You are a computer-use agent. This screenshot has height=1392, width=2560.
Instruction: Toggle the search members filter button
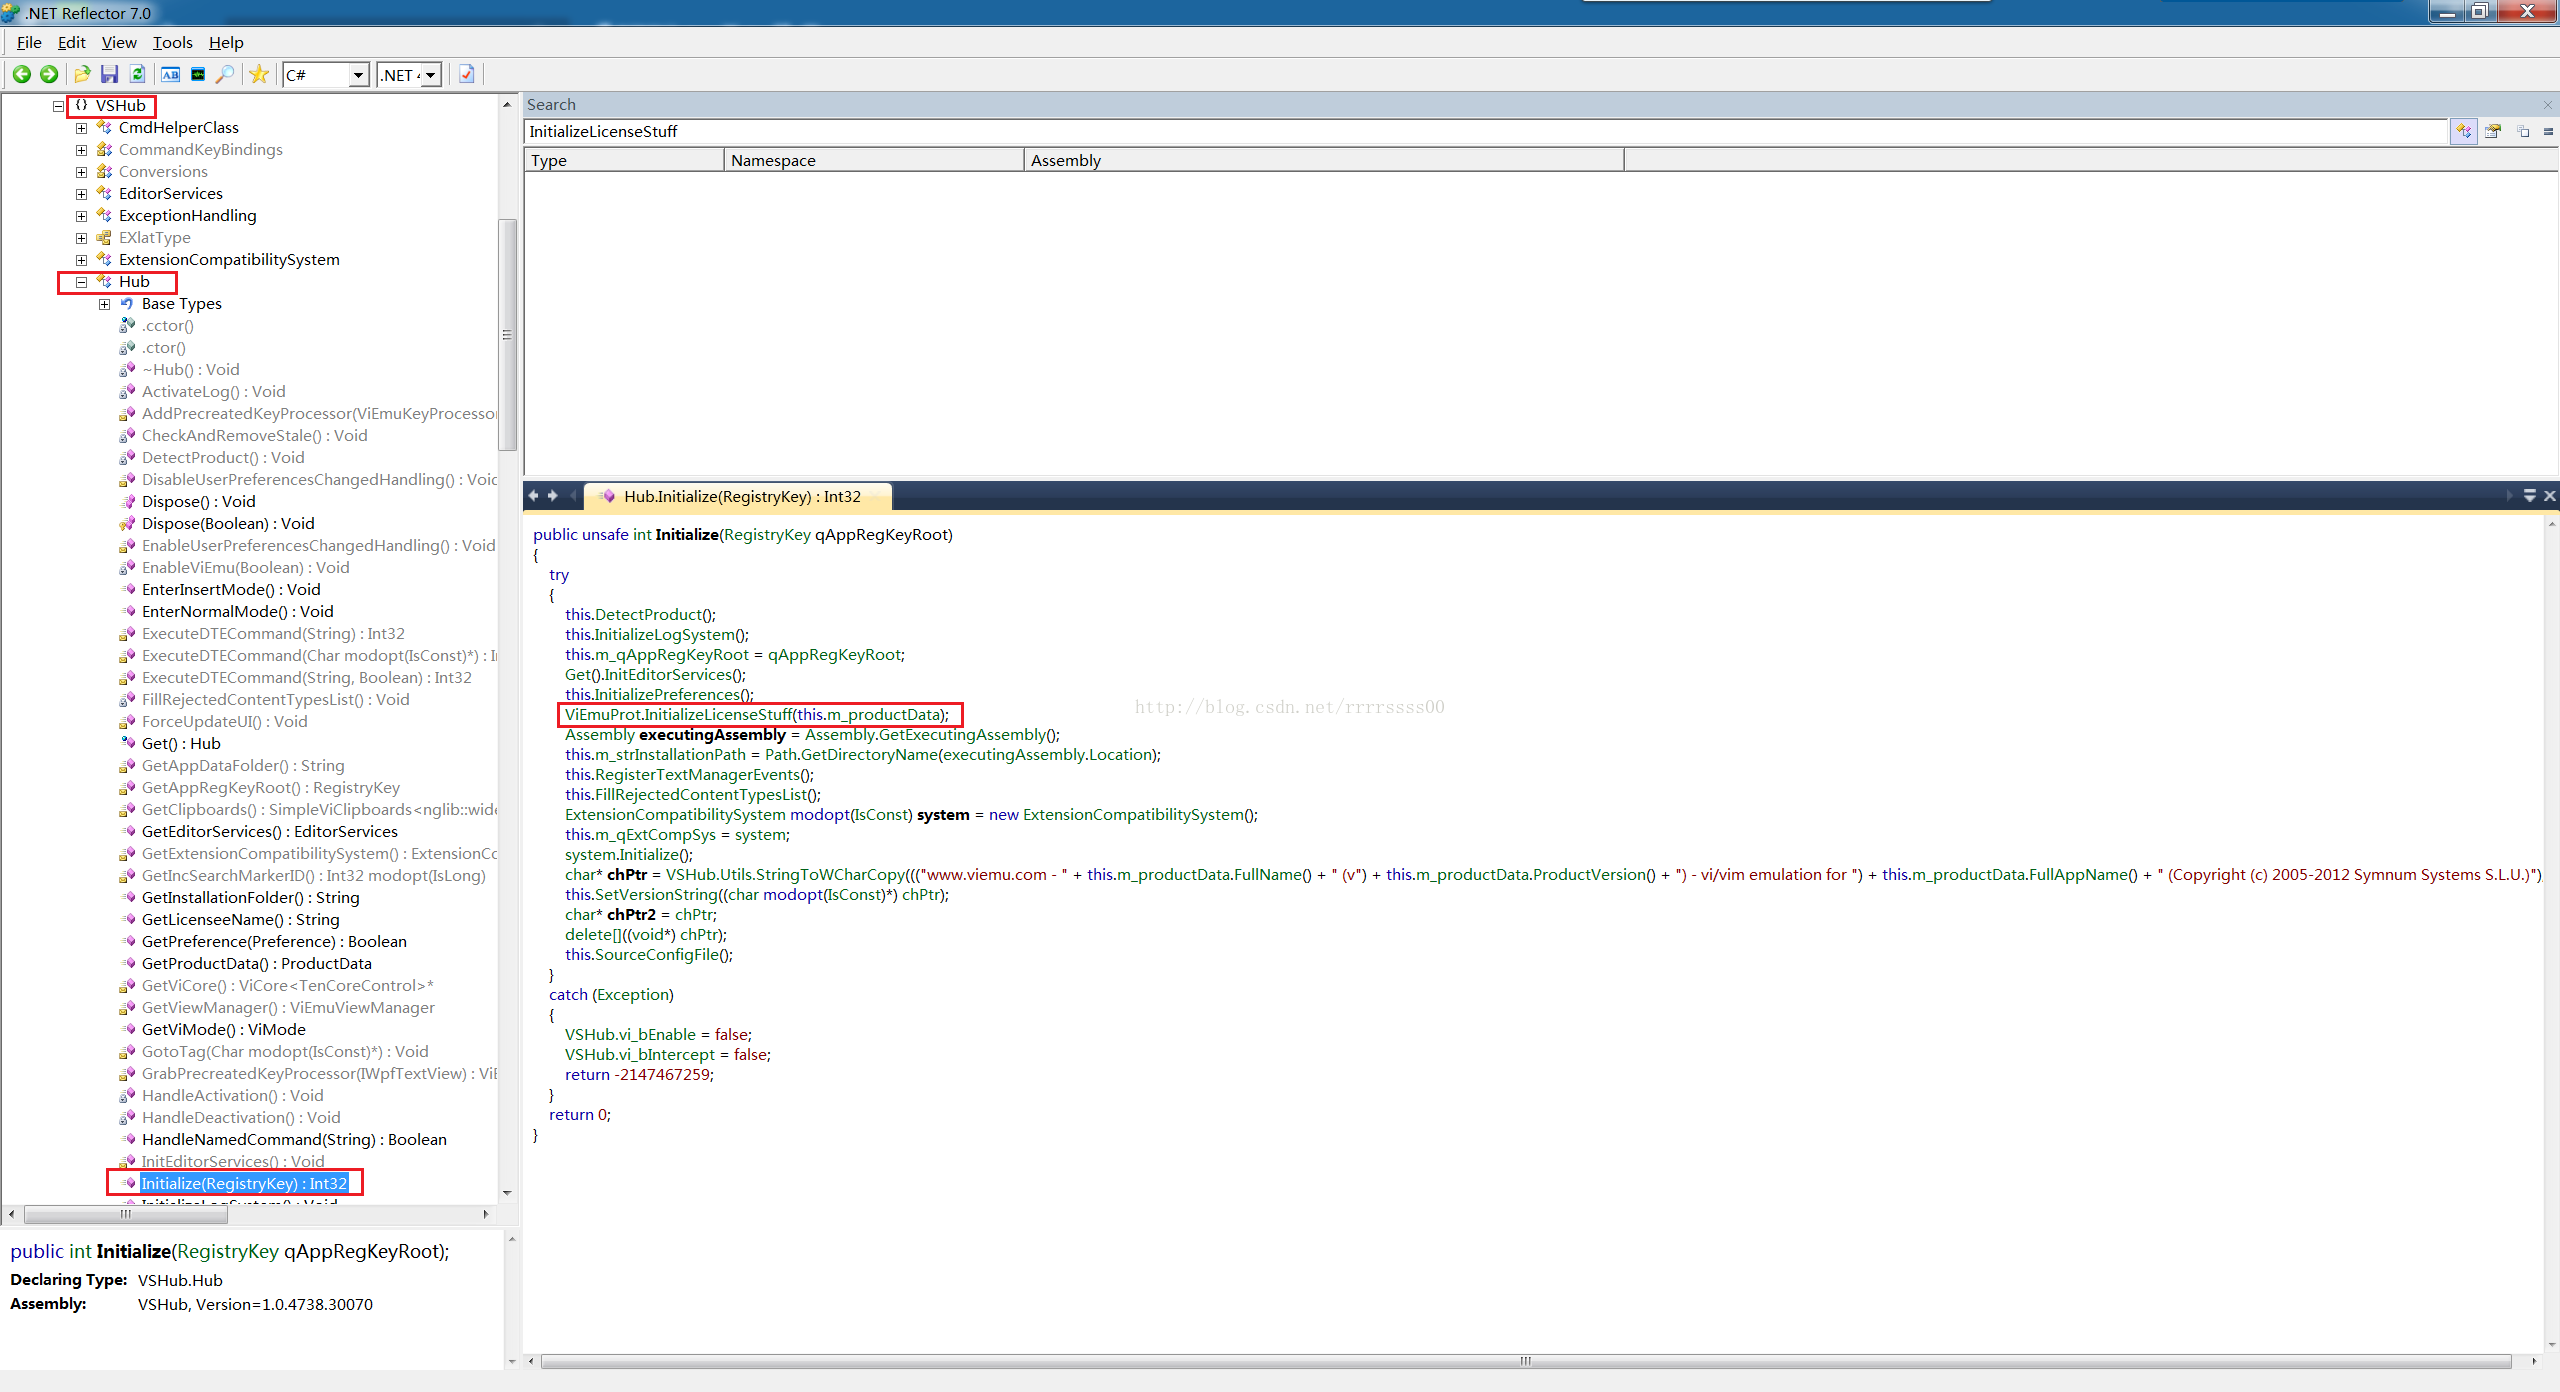point(2492,131)
